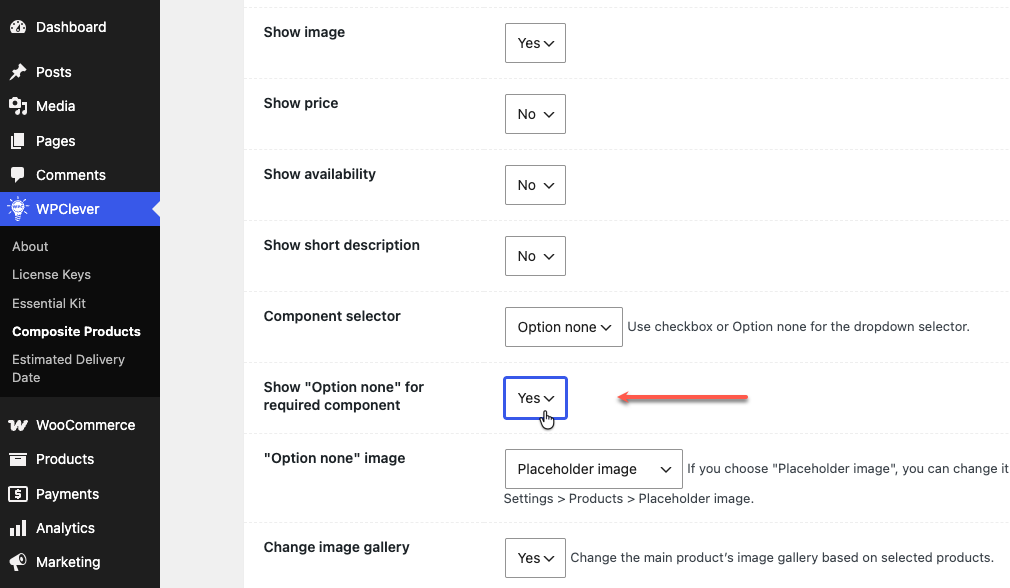The height and width of the screenshot is (588, 1010).
Task: Open the "Option none" image dropdown
Action: click(x=593, y=469)
